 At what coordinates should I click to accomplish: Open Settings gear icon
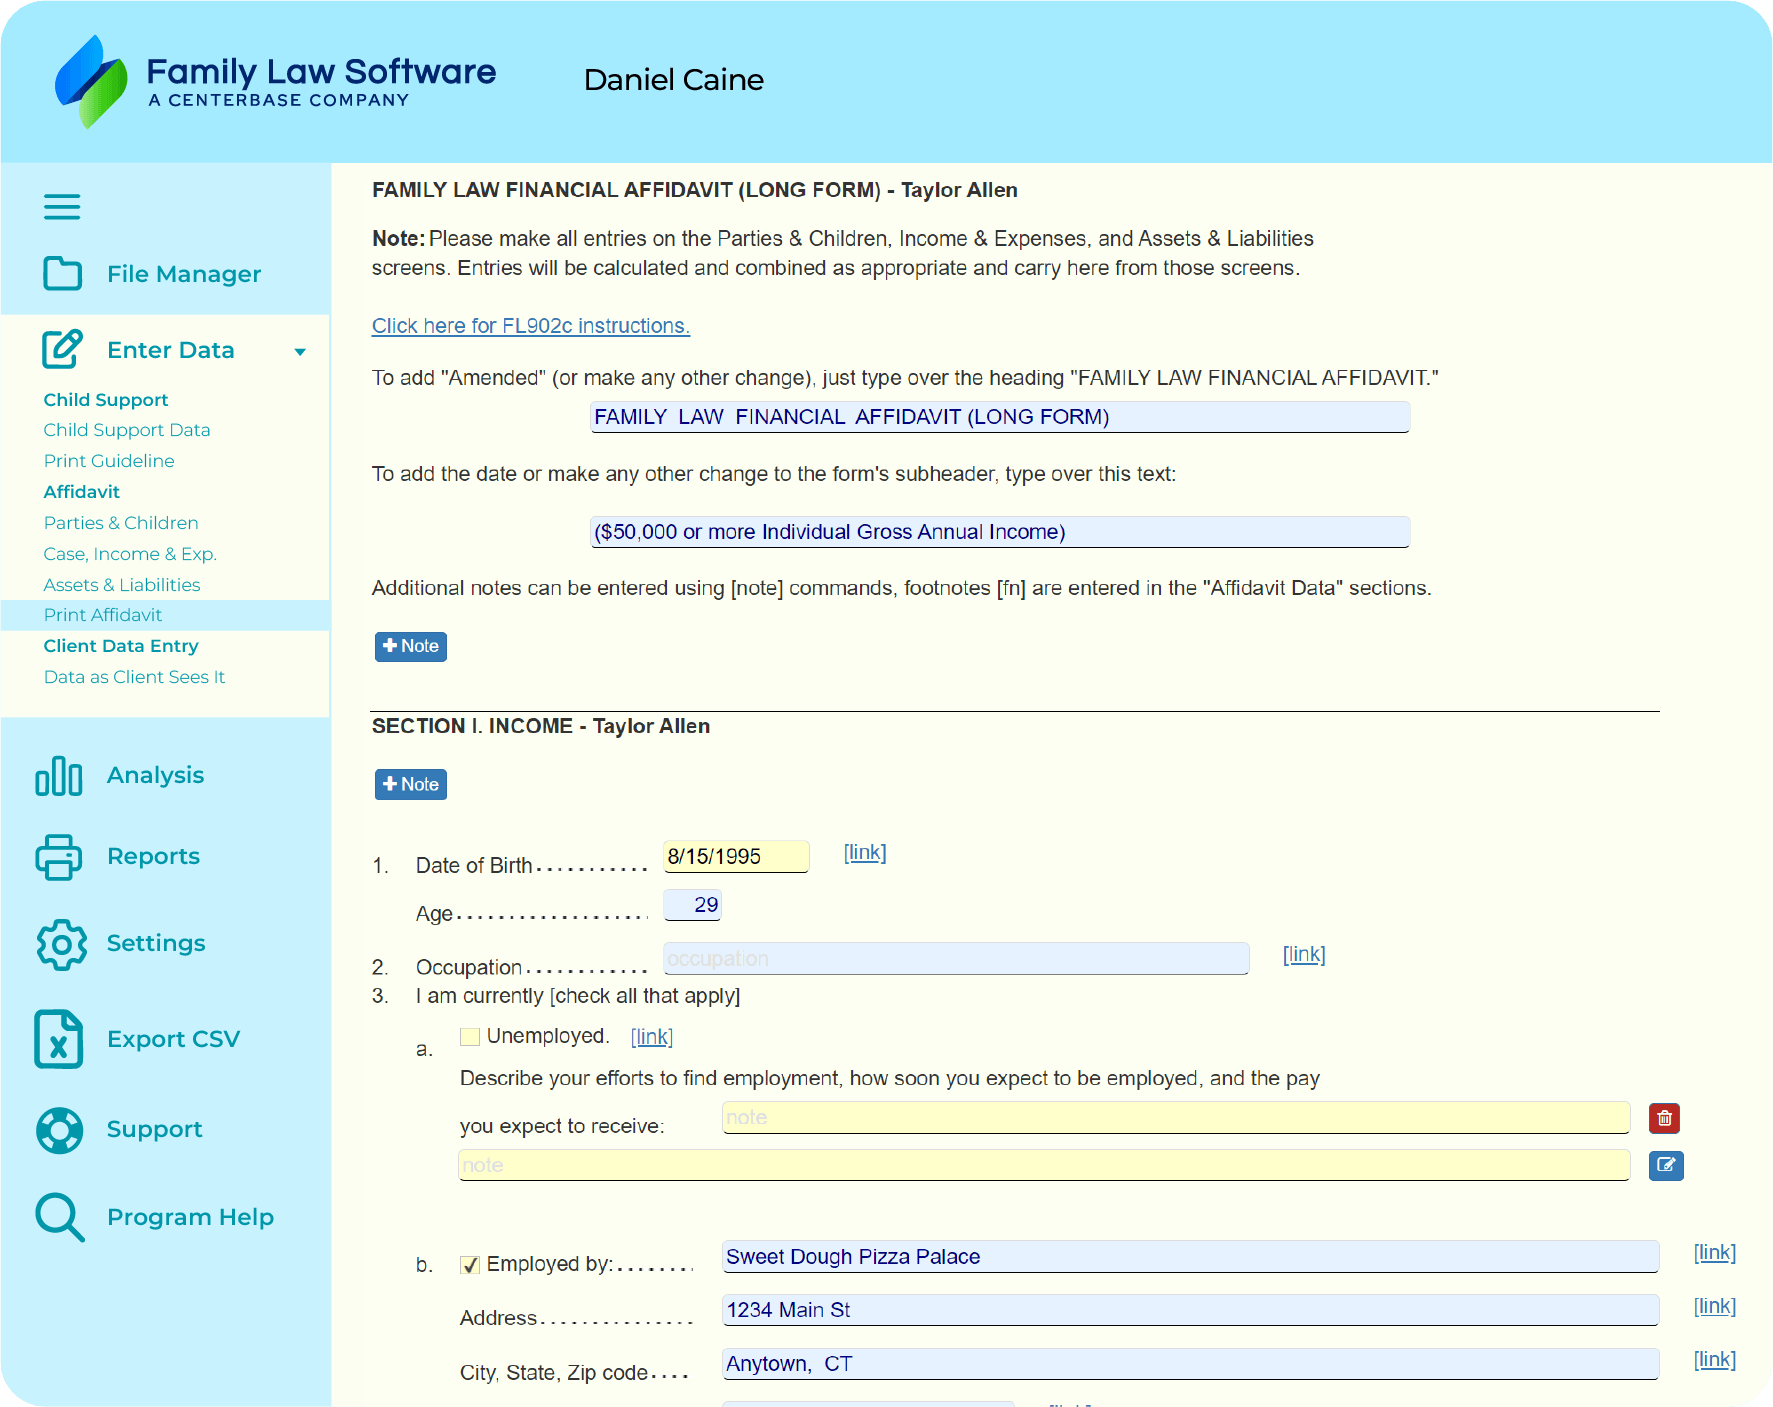tap(61, 944)
